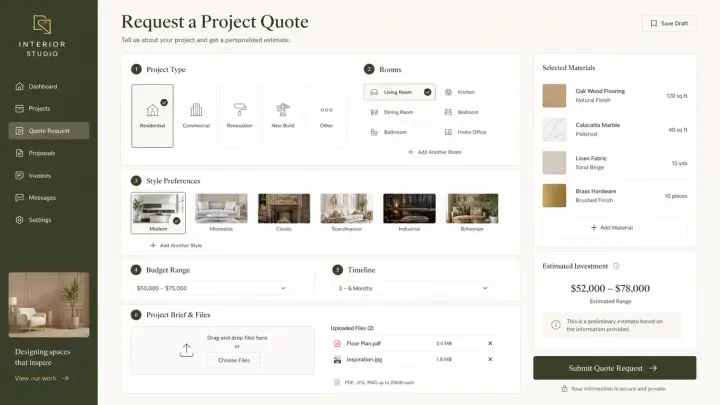Image resolution: width=720 pixels, height=405 pixels.
Task: Click View our work link
Action: tap(42, 378)
